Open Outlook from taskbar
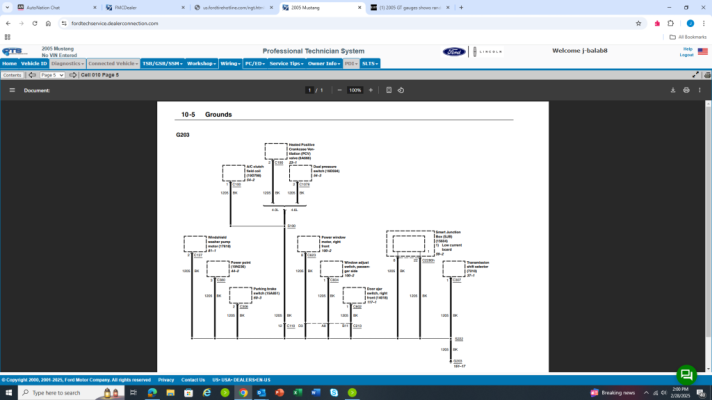This screenshot has width=712, height=400. click(261, 392)
